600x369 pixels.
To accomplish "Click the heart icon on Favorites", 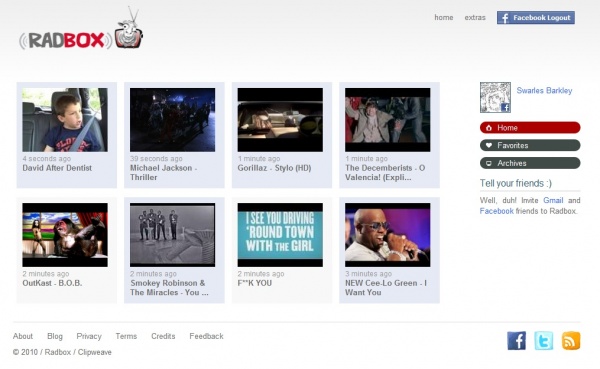I will click(489, 145).
